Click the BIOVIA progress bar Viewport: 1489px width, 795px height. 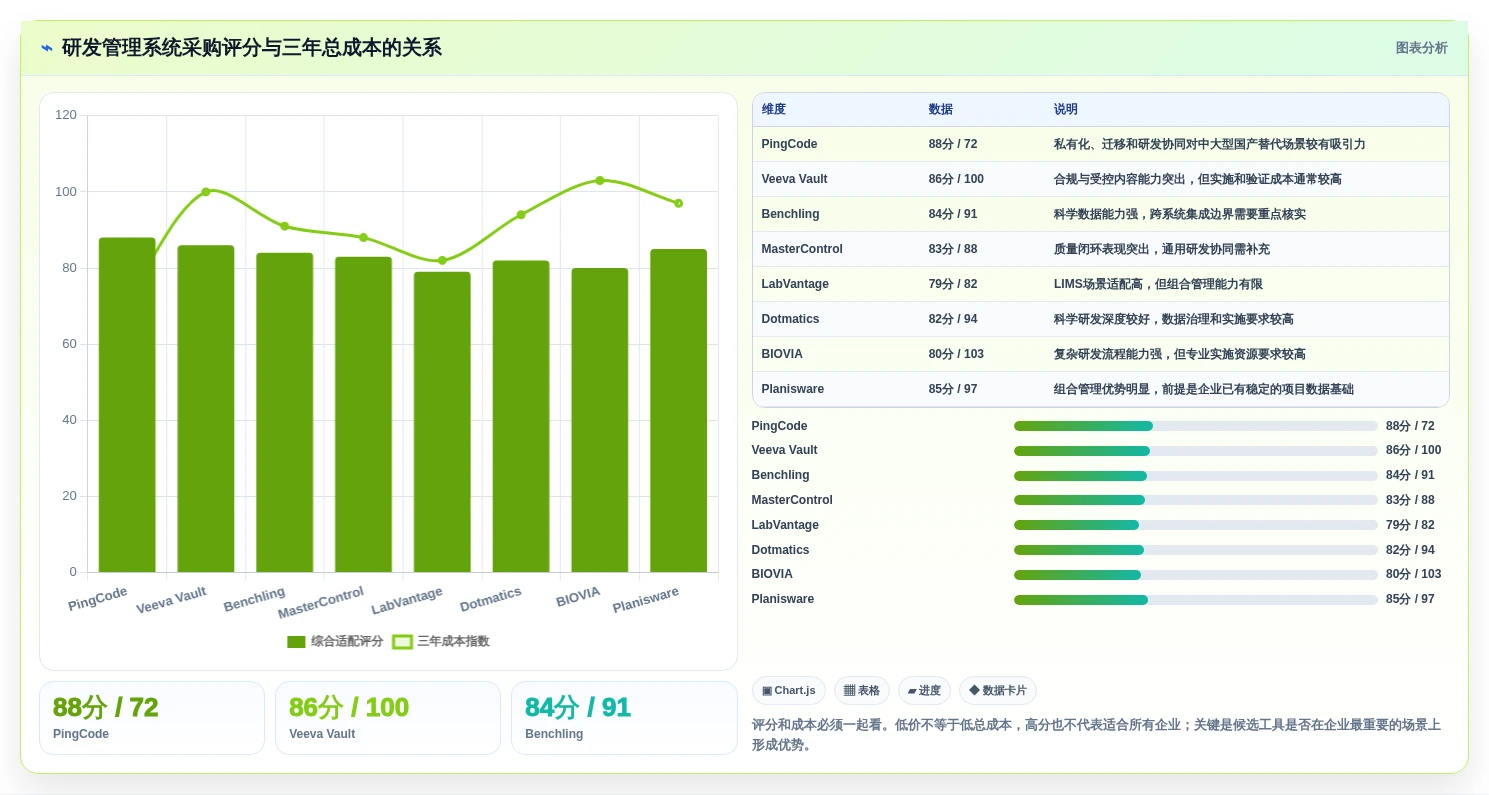click(x=1196, y=575)
